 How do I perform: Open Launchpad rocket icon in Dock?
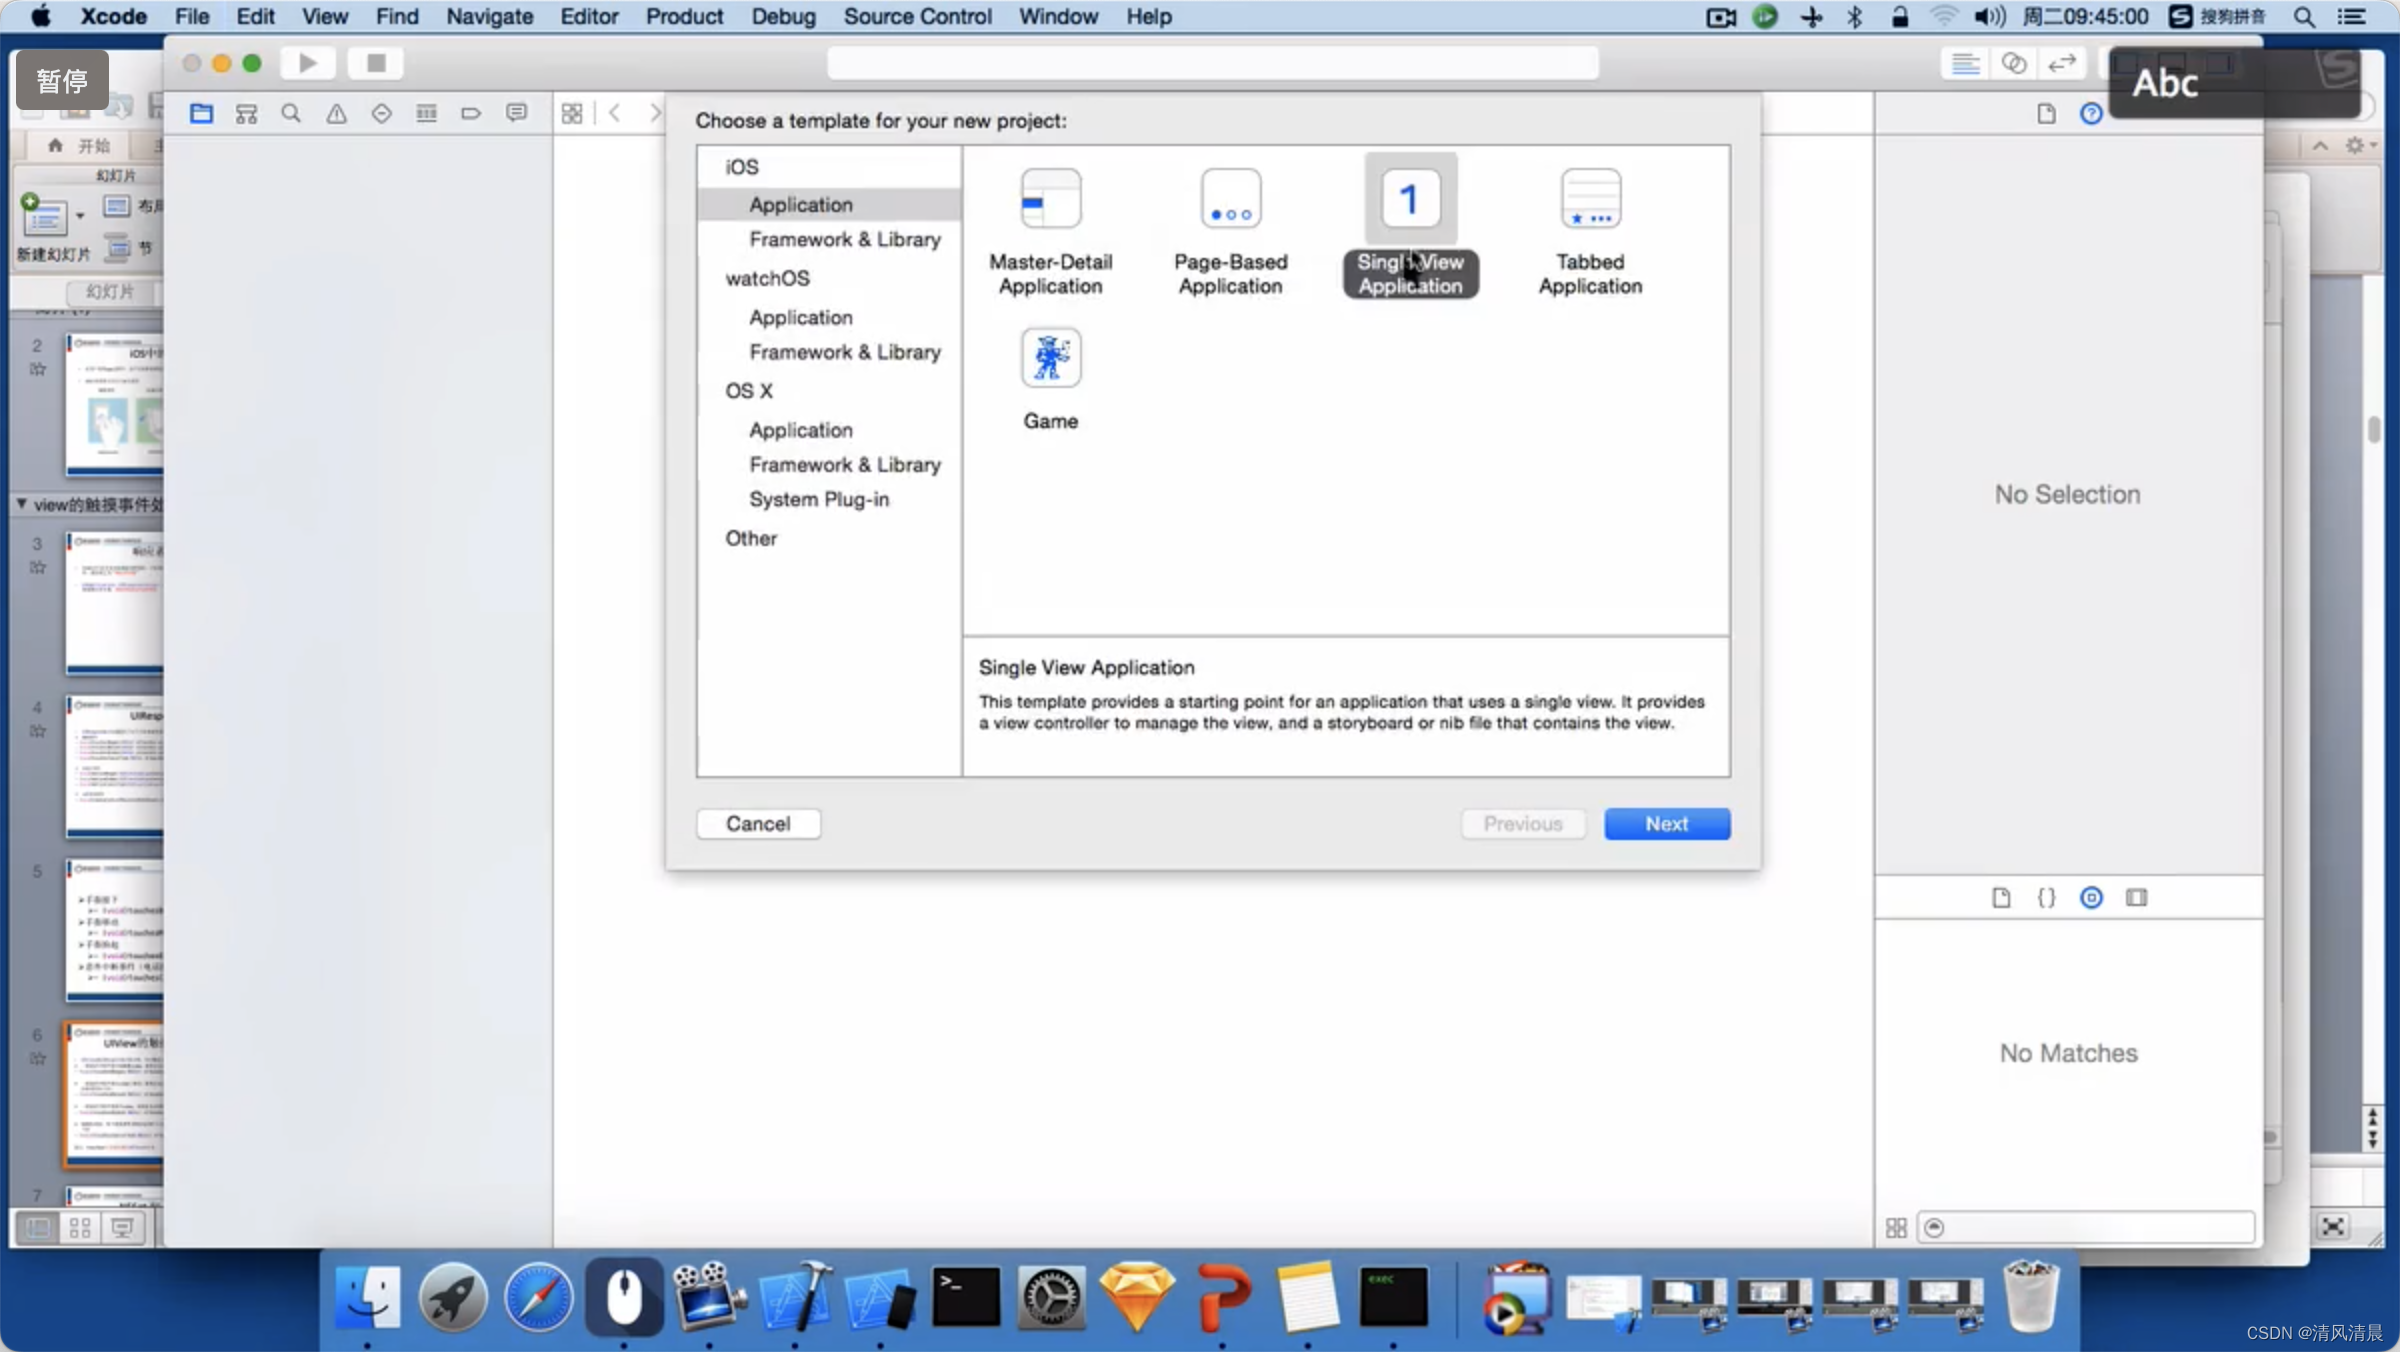pyautogui.click(x=453, y=1298)
